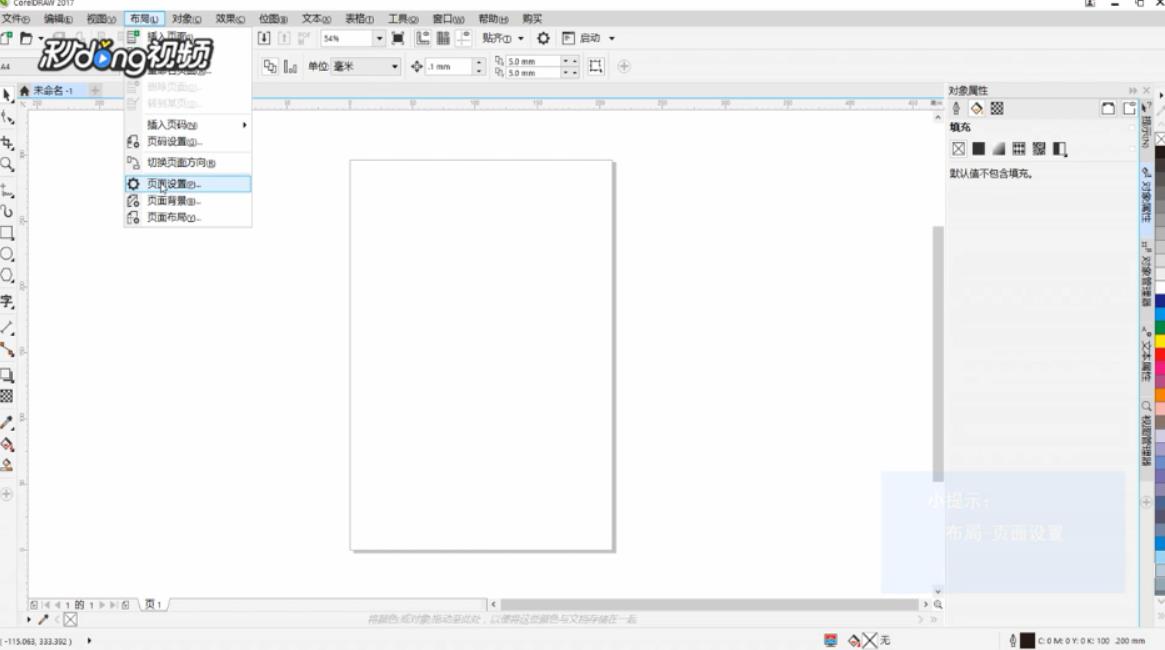Open the 效果 menu
This screenshot has height=650, width=1165.
[230, 19]
